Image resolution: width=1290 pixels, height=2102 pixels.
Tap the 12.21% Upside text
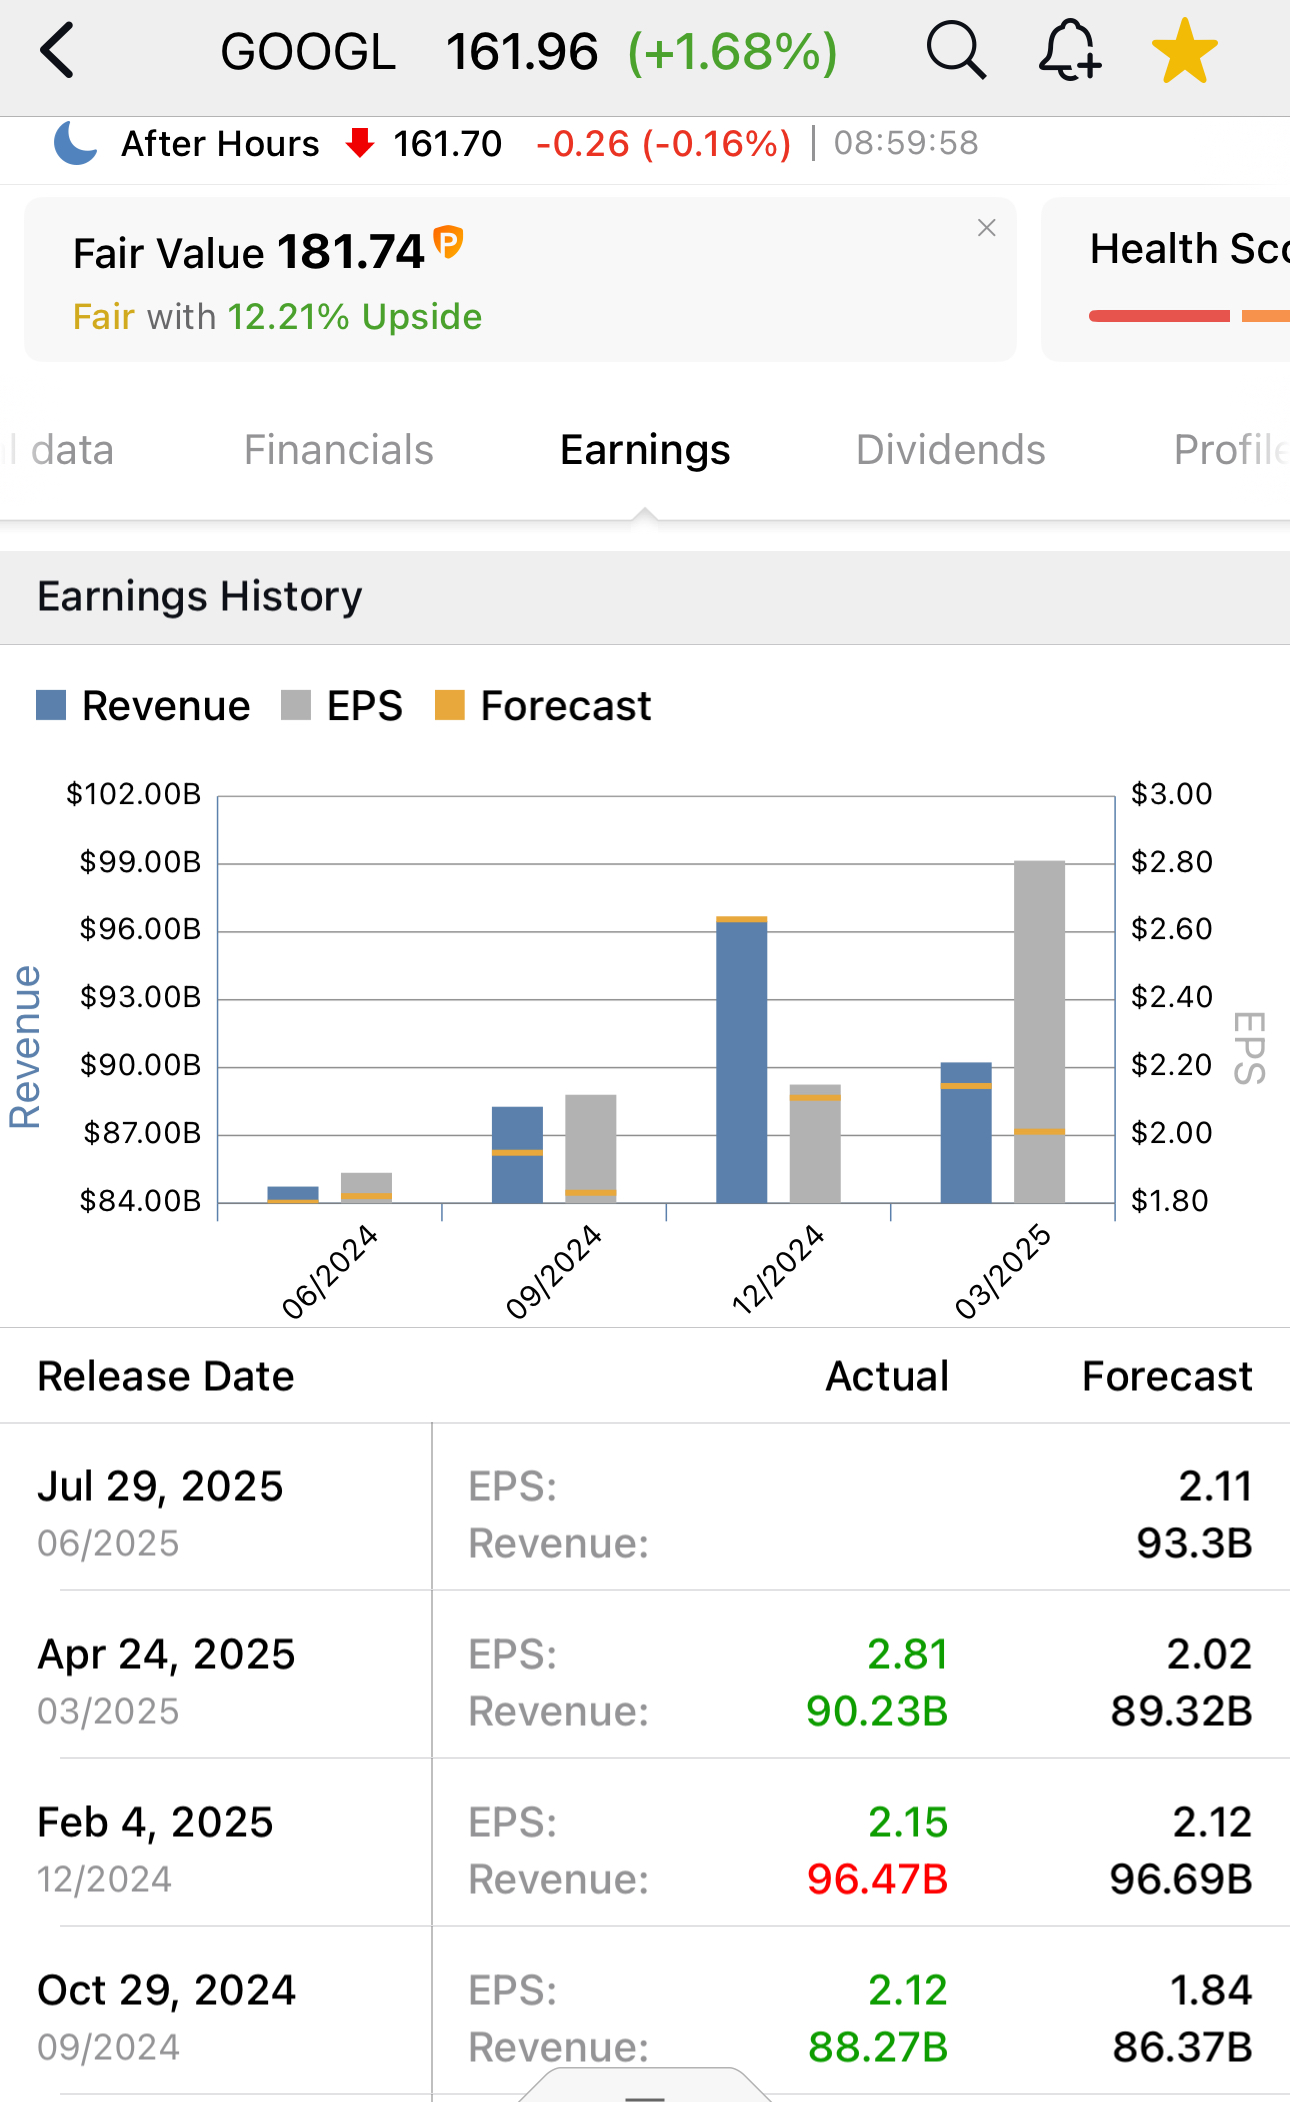[355, 317]
